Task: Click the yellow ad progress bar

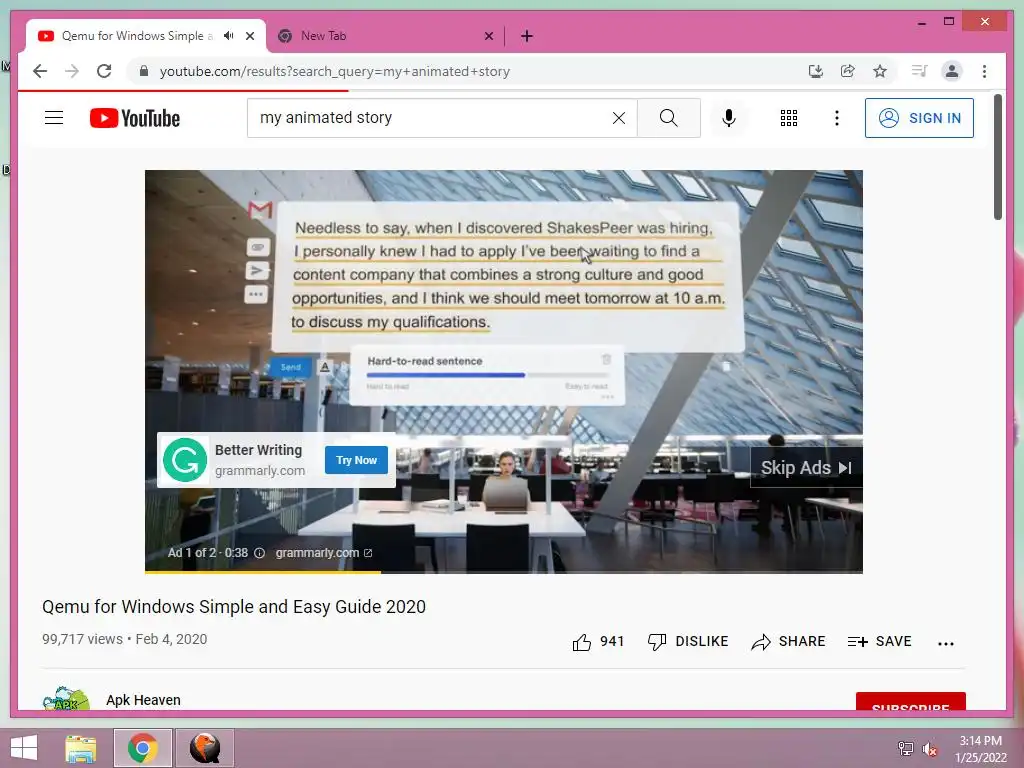Action: pyautogui.click(x=263, y=571)
